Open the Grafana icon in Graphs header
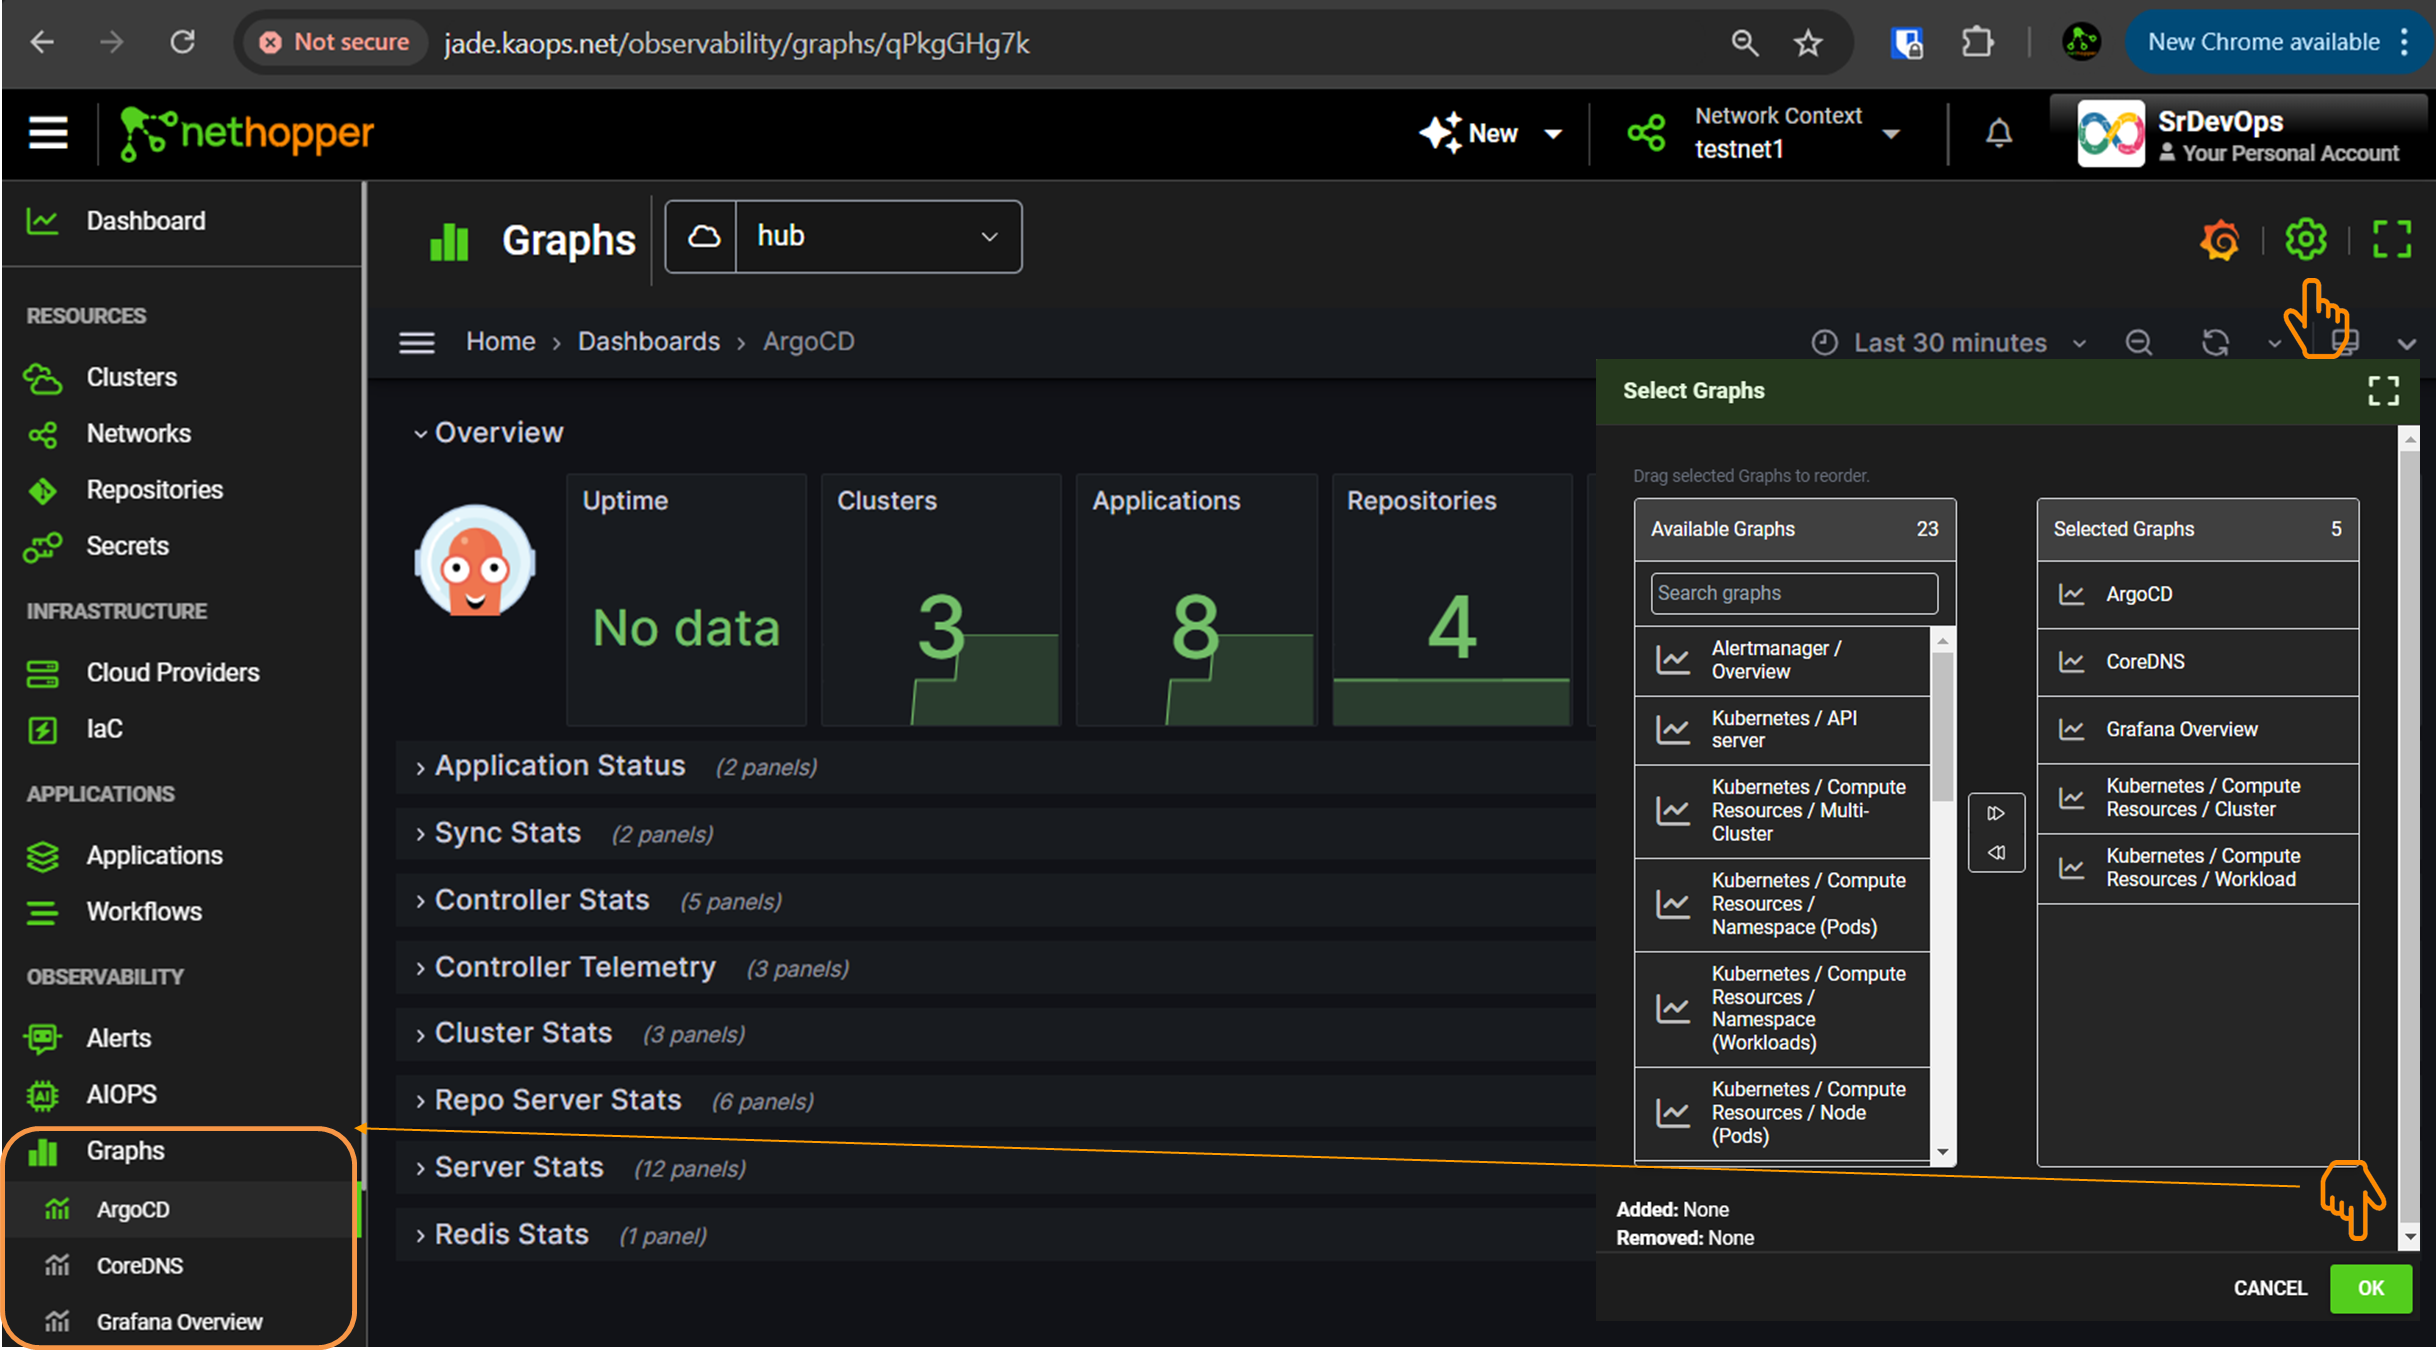 [x=2219, y=240]
